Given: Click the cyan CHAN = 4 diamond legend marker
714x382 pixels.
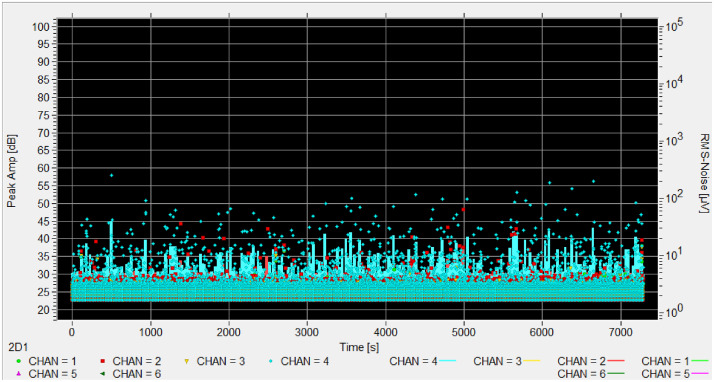Looking at the screenshot, I should pyautogui.click(x=271, y=362).
